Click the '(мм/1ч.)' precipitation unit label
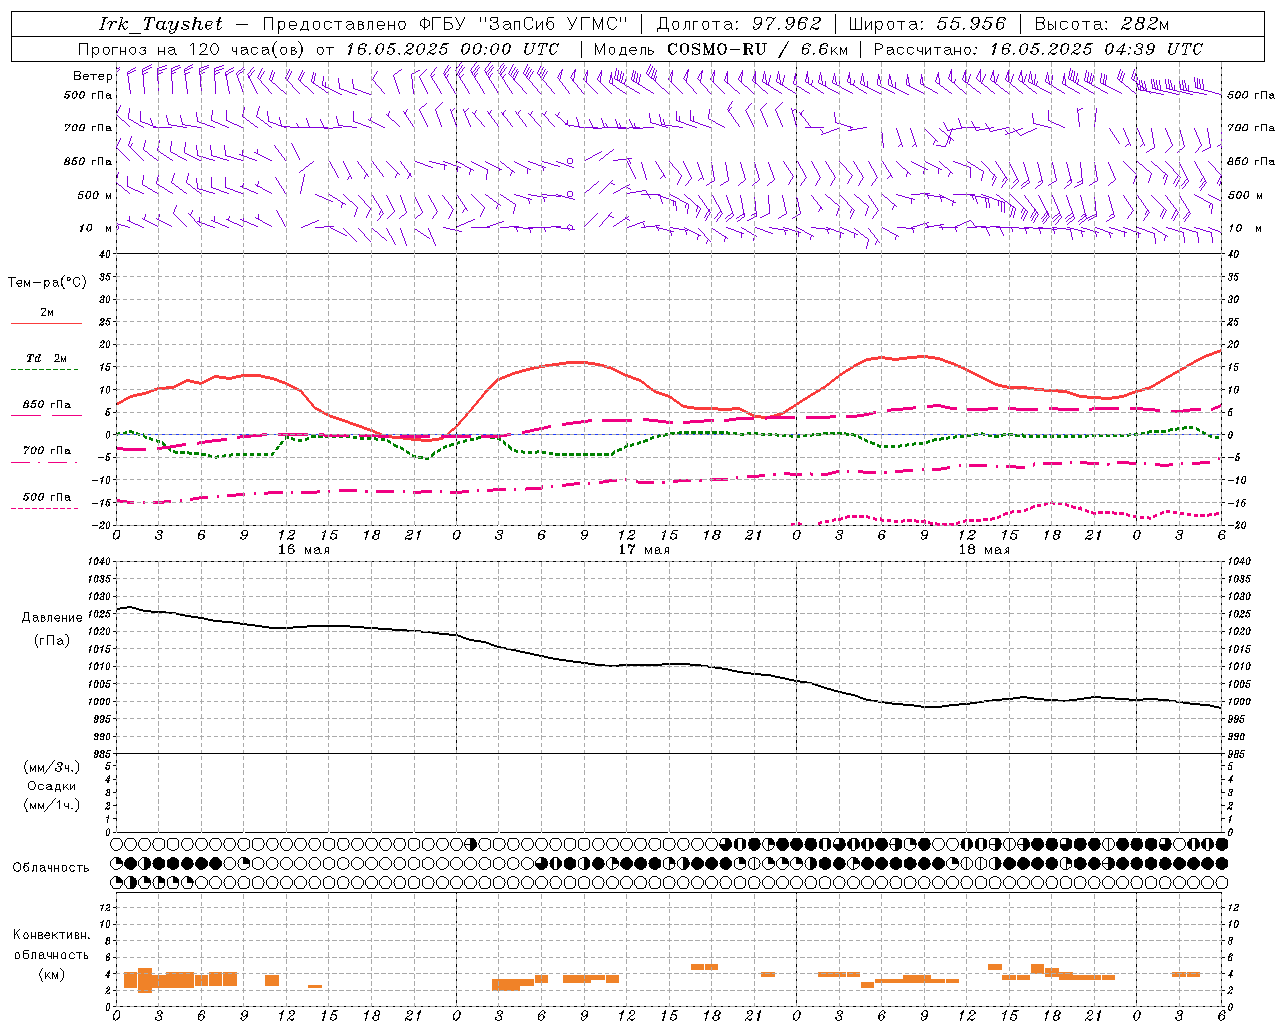The height and width of the screenshot is (1024, 1280). point(52,805)
